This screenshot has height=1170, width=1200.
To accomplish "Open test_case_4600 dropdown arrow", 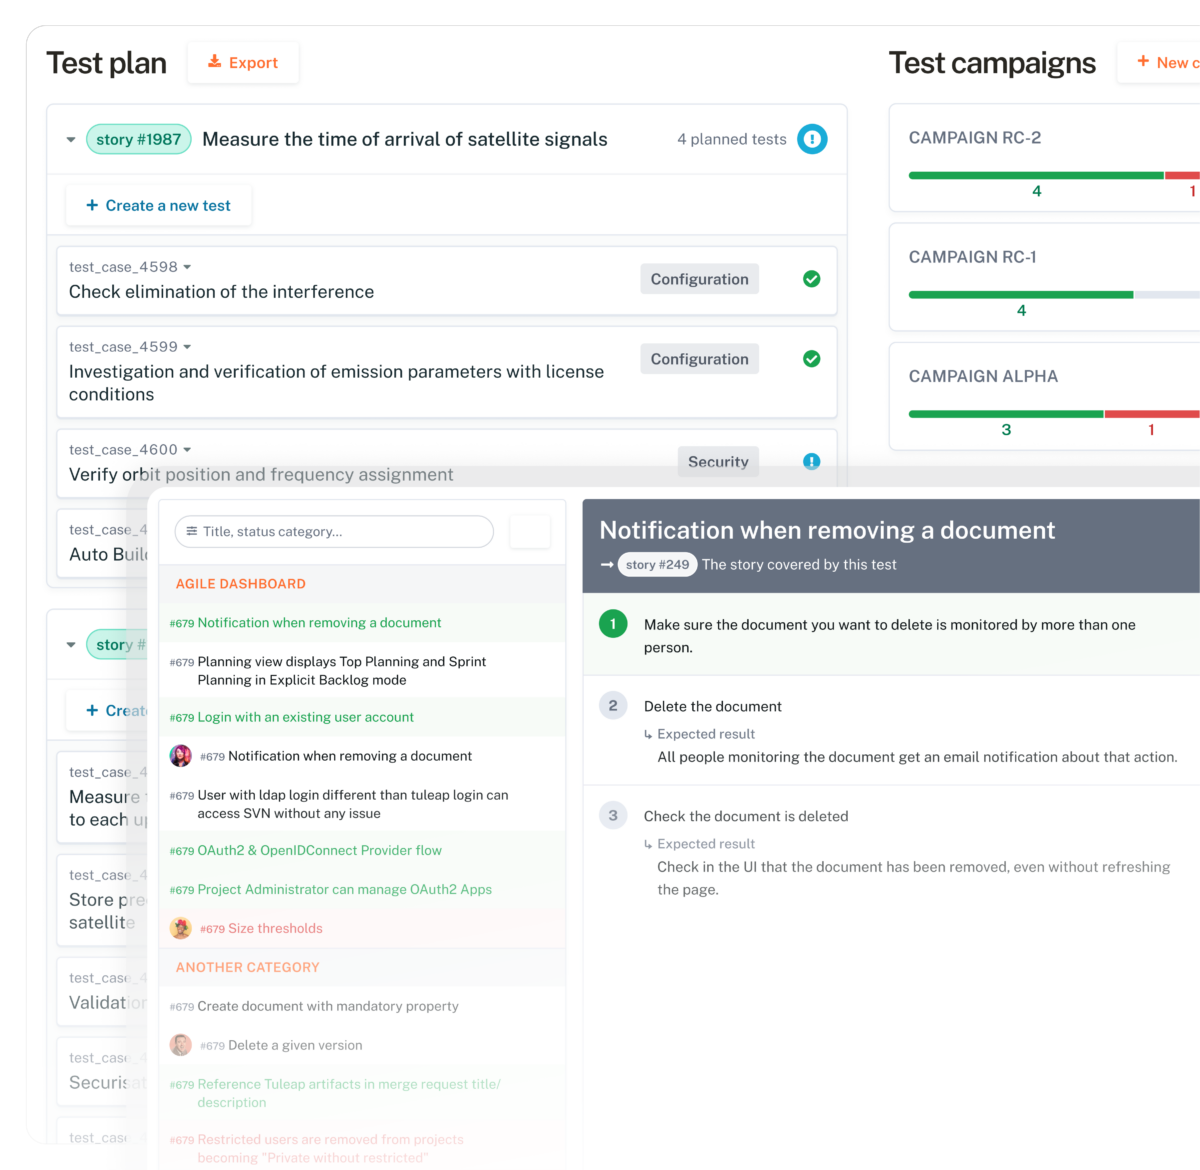I will 187,450.
